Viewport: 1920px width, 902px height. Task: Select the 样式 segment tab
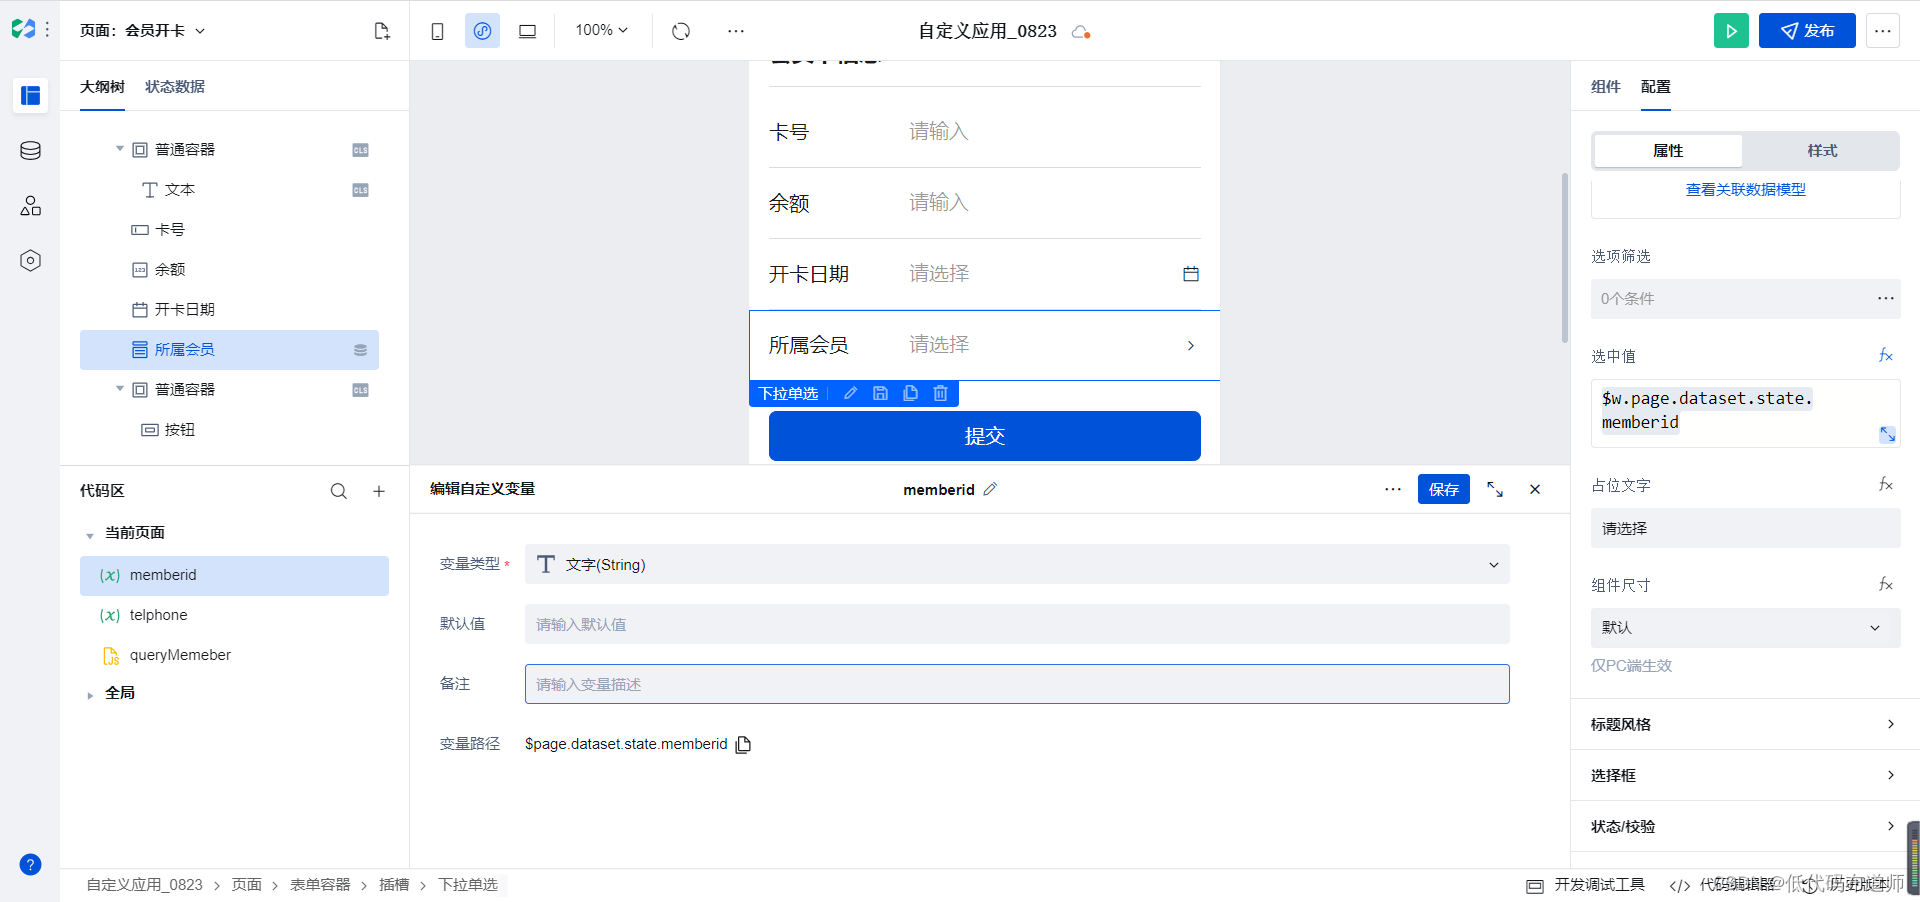[1822, 151]
